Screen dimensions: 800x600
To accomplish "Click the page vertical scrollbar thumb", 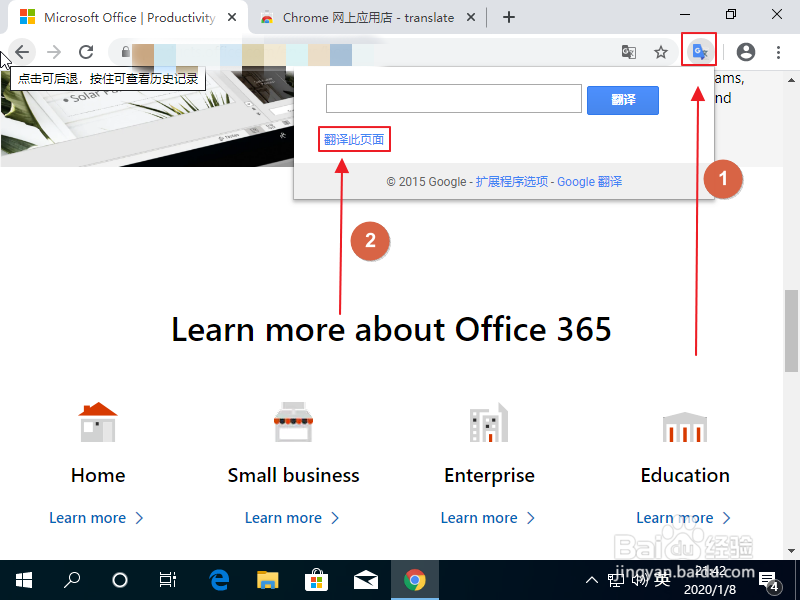I will tap(791, 331).
